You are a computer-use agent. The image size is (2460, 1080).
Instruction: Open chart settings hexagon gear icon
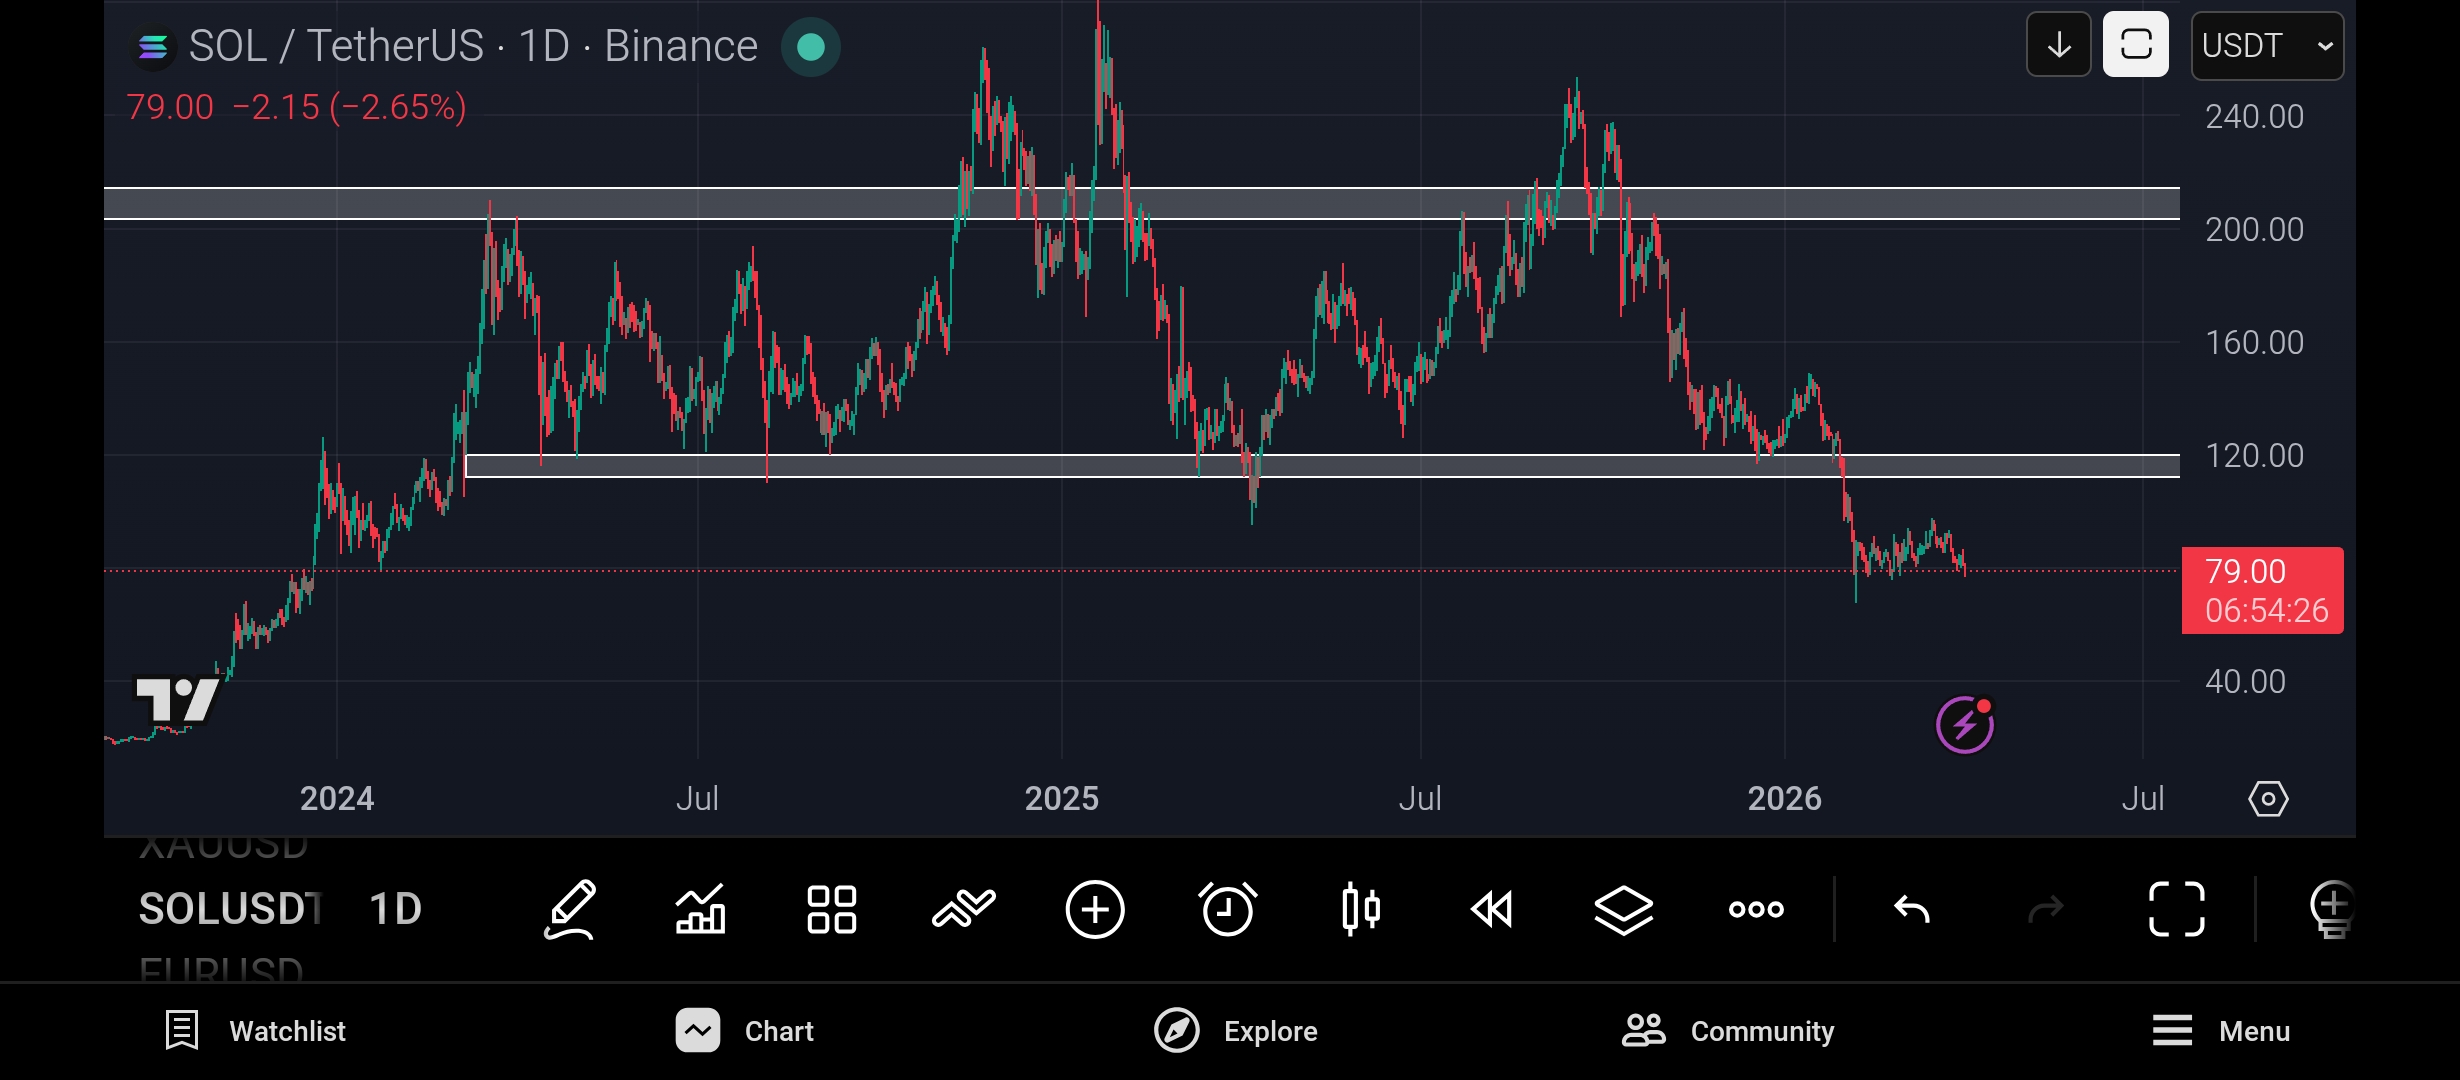[x=2268, y=799]
